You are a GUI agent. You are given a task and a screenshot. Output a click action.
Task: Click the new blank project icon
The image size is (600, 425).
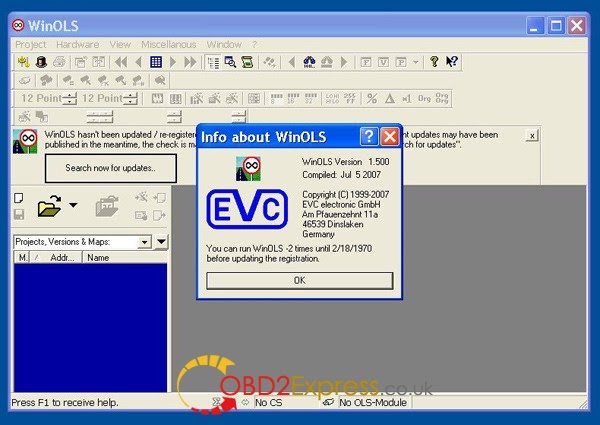coord(18,198)
